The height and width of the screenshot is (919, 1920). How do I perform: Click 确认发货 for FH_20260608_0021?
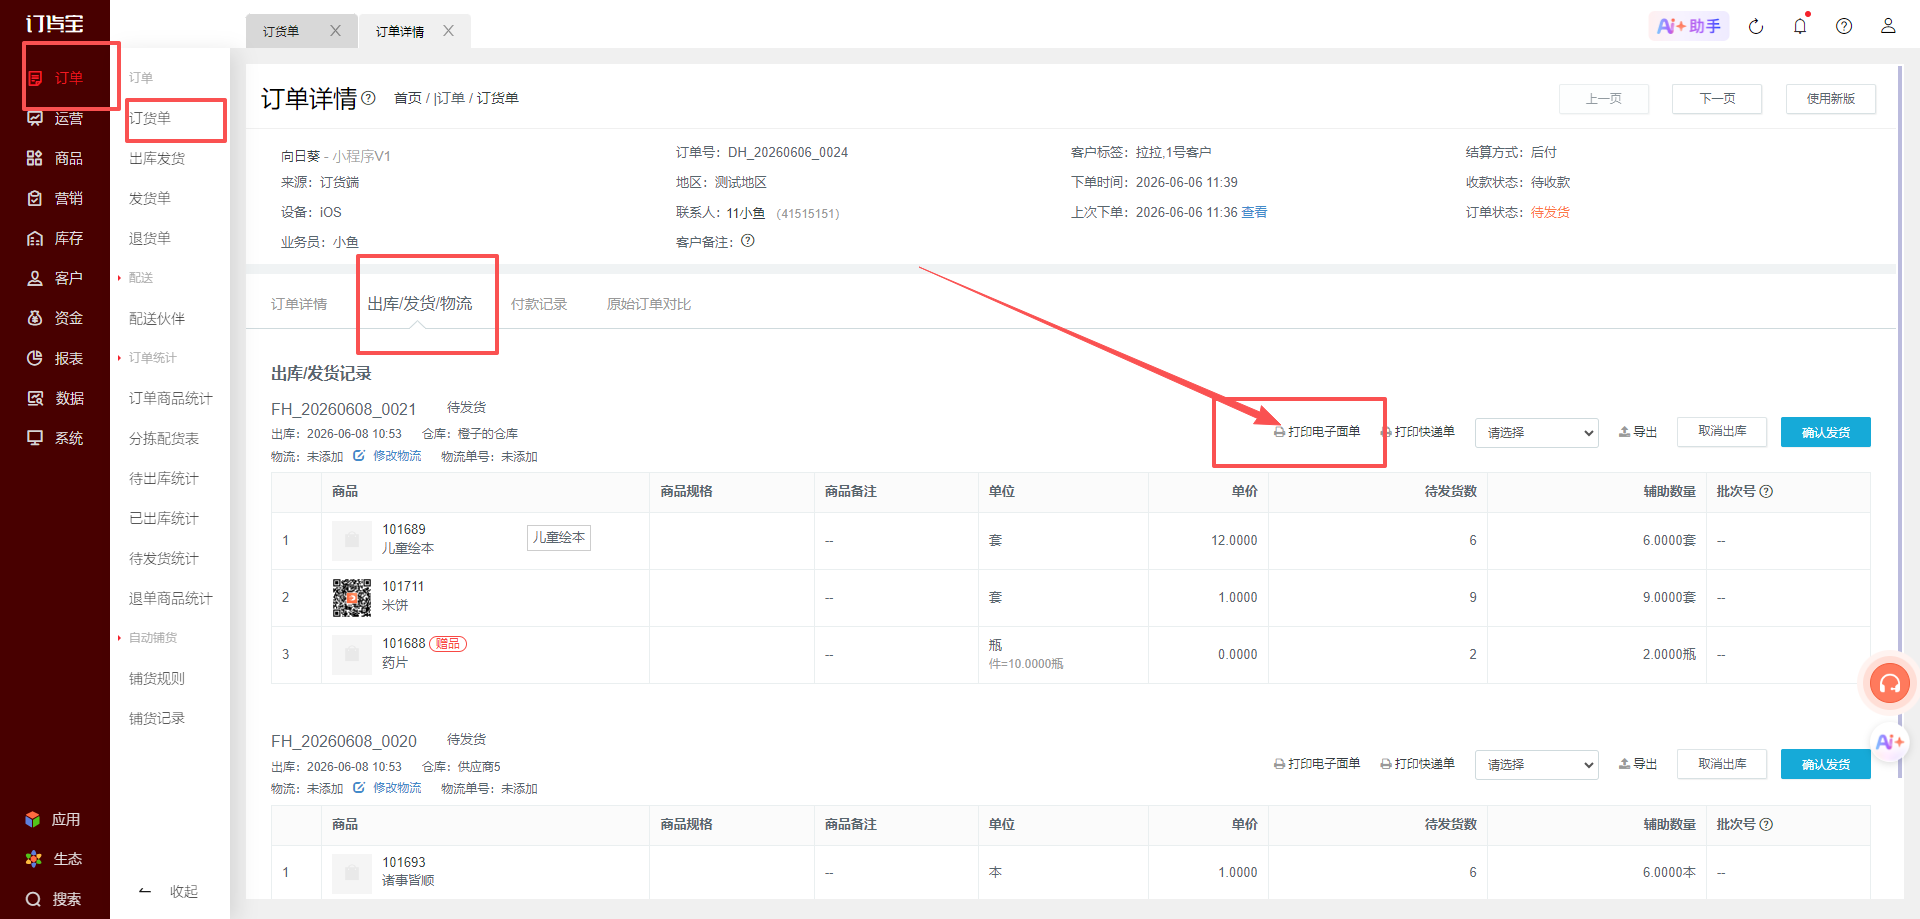(1826, 432)
